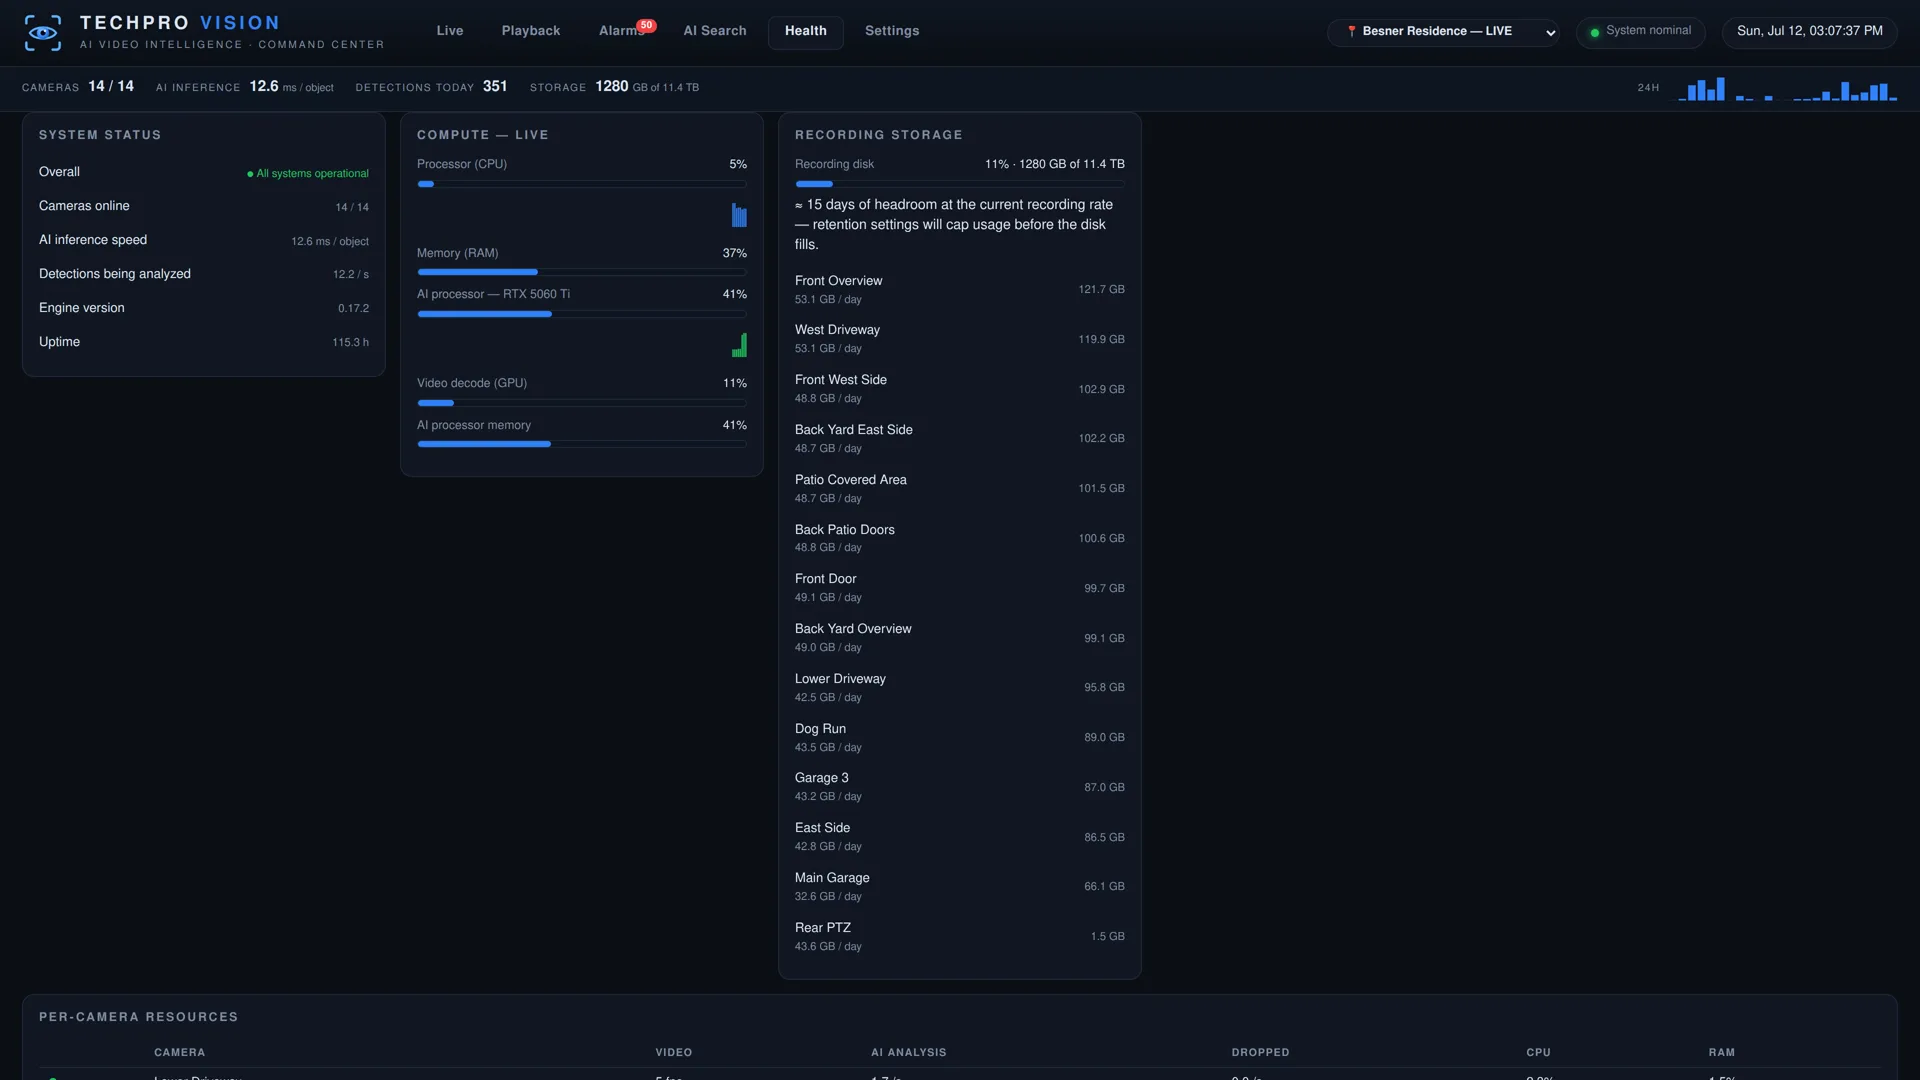This screenshot has width=1920, height=1080.
Task: Click the green System nominal status dot
Action: pyautogui.click(x=1595, y=32)
